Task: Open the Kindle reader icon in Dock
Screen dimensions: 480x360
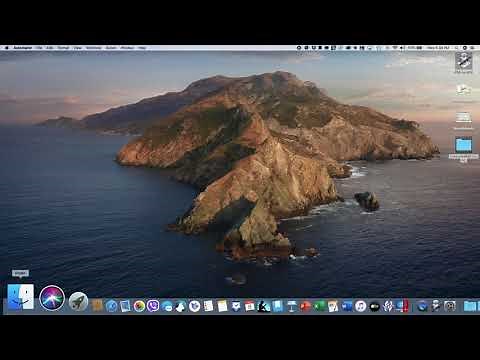Action: [263, 306]
